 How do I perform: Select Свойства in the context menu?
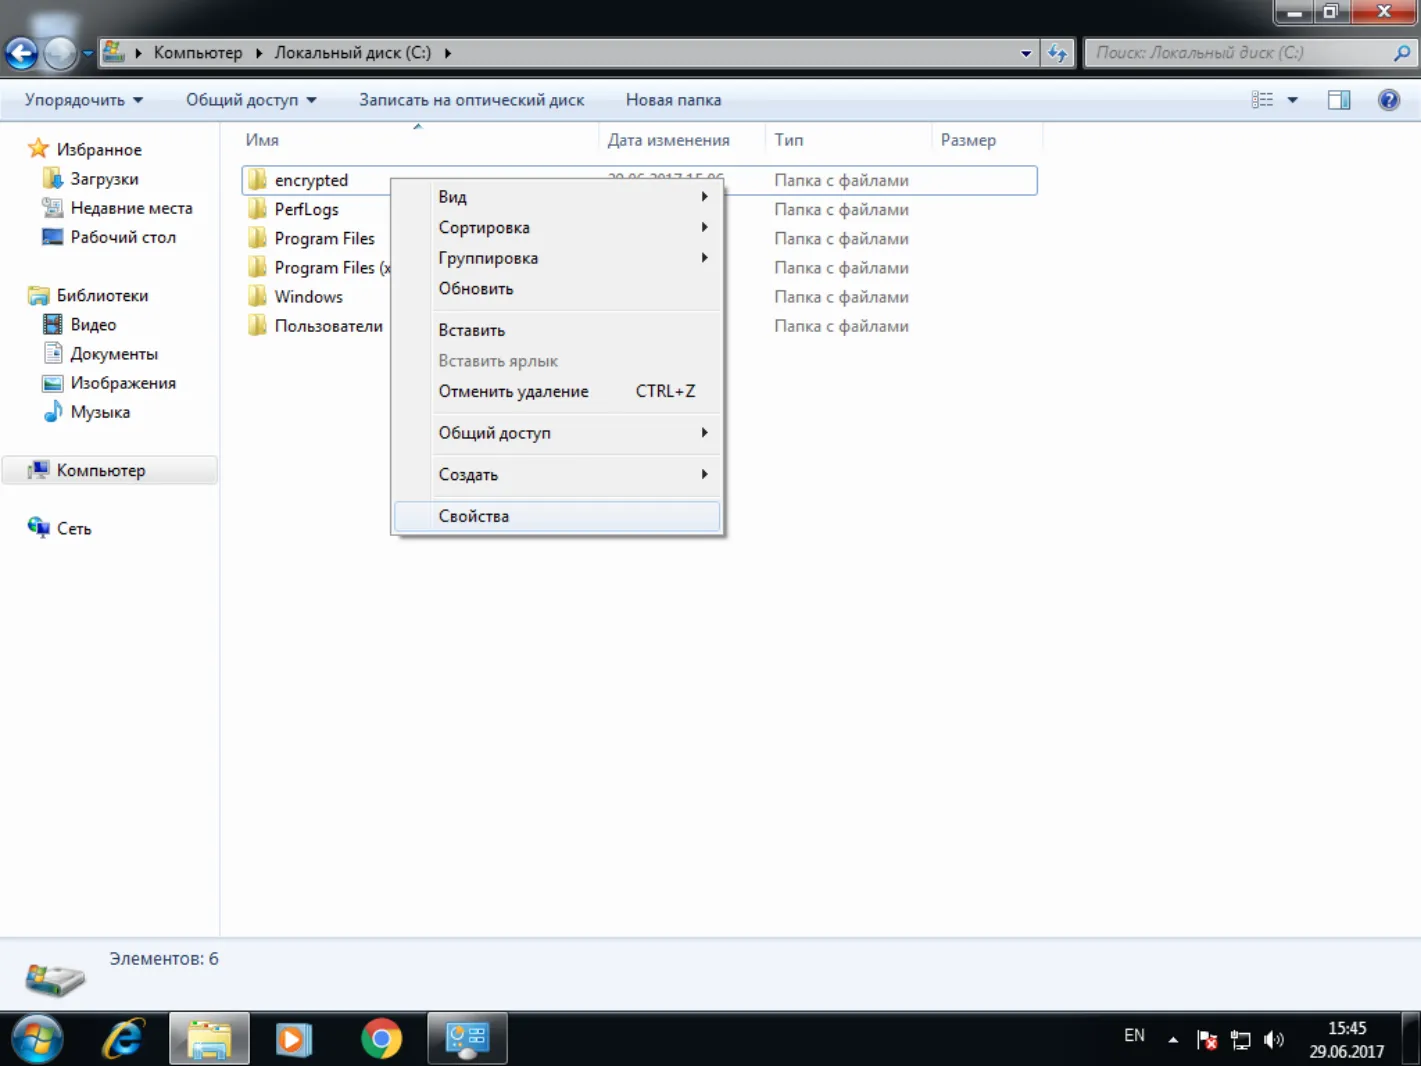pyautogui.click(x=557, y=516)
